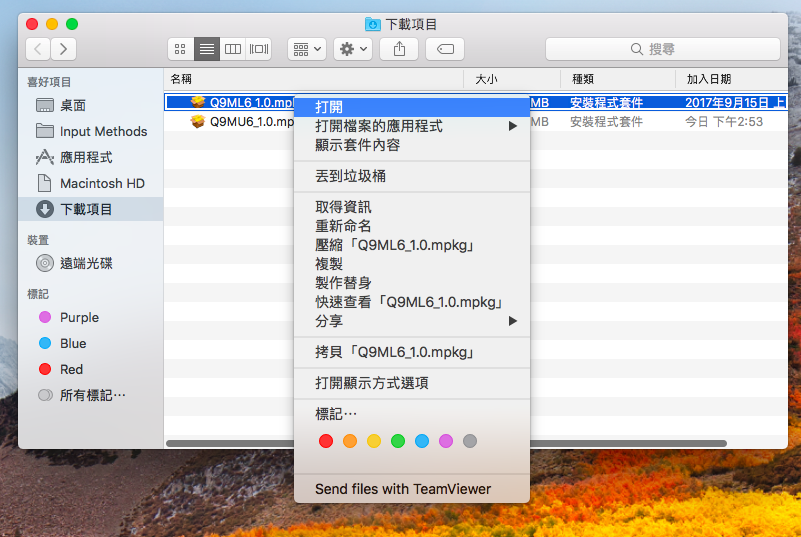Click the 搜尋 search field

point(663,49)
